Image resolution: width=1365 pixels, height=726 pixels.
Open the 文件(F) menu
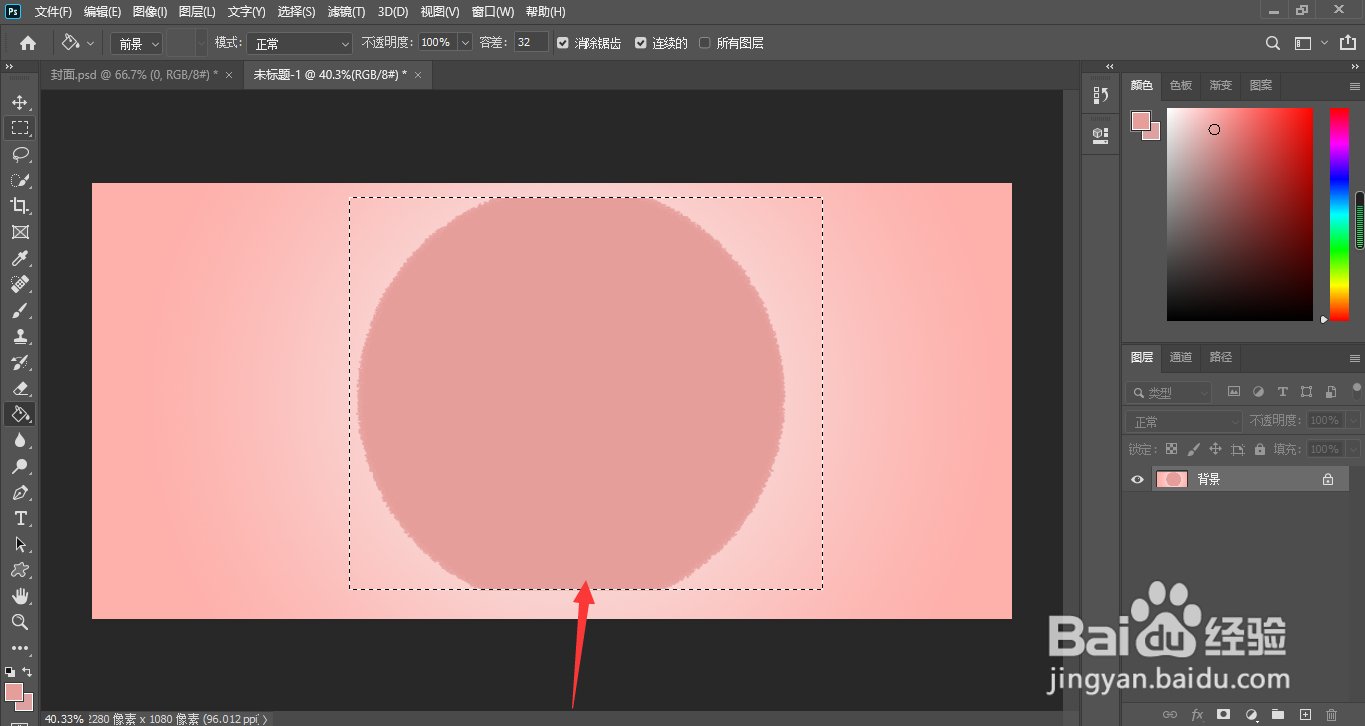pyautogui.click(x=53, y=12)
